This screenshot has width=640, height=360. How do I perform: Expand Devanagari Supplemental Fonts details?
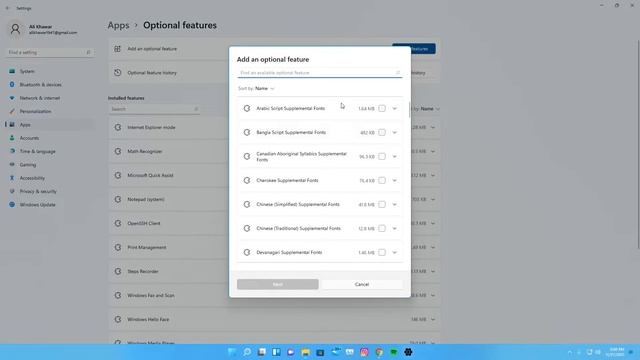tap(395, 253)
